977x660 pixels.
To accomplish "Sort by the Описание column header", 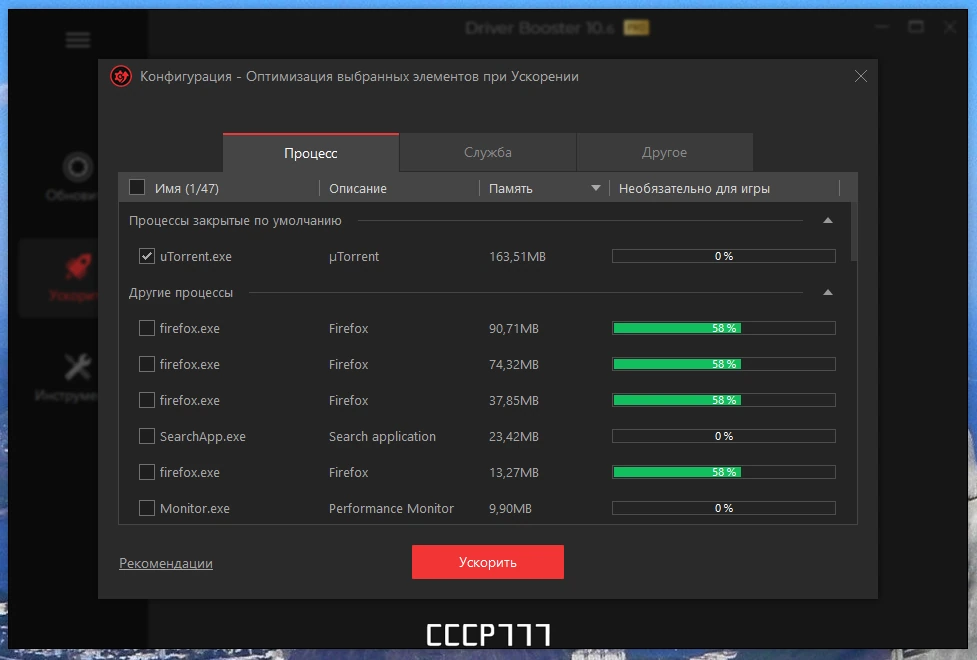I will point(358,188).
